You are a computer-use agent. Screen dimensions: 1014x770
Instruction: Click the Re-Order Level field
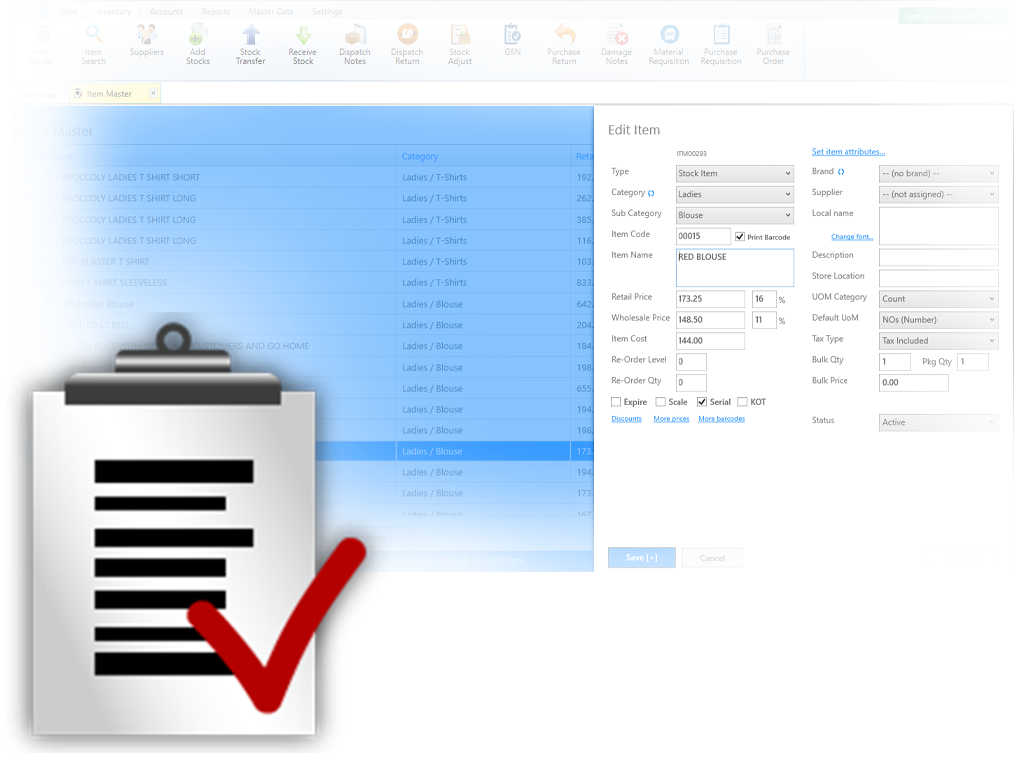tap(691, 361)
